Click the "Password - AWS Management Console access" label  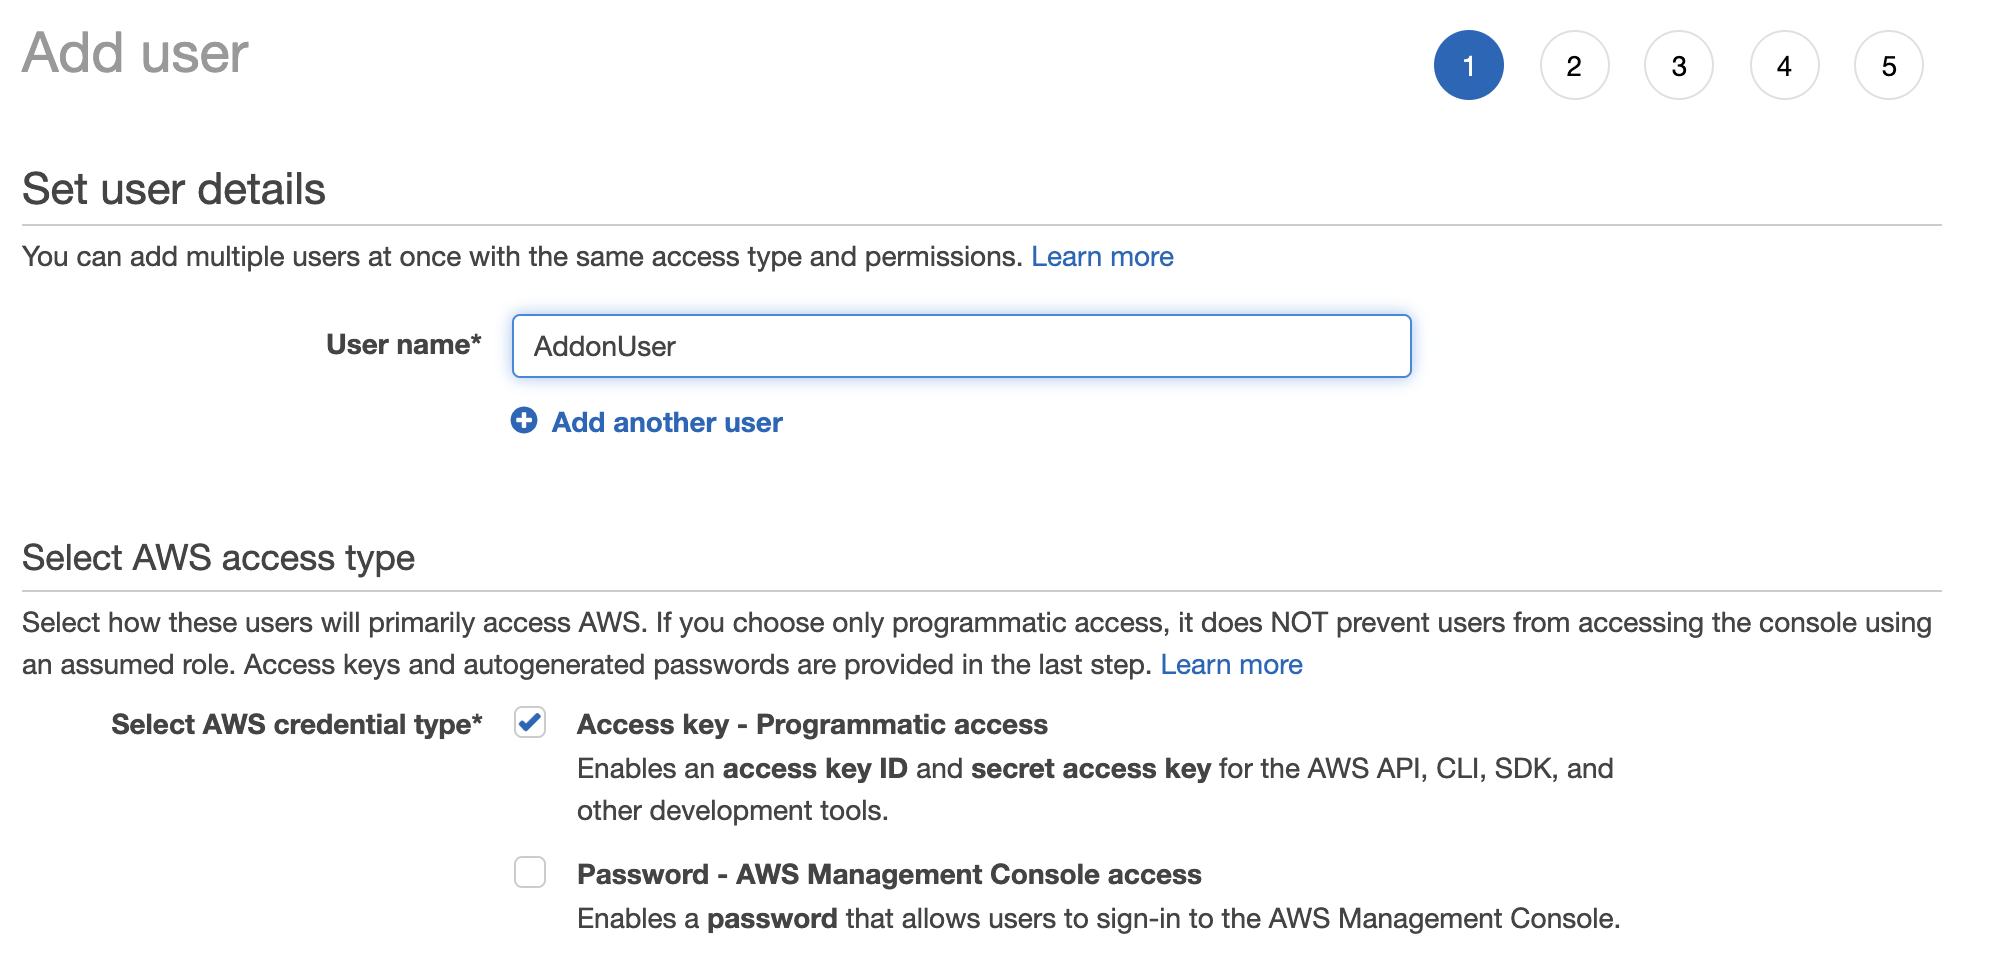pos(889,874)
